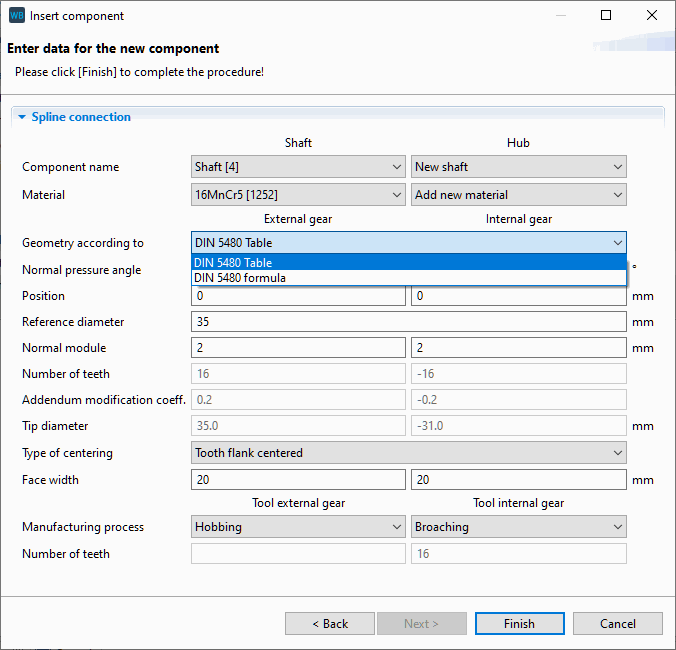Viewport: 676px width, 650px height.
Task: Click the Cancel button
Action: 617,623
